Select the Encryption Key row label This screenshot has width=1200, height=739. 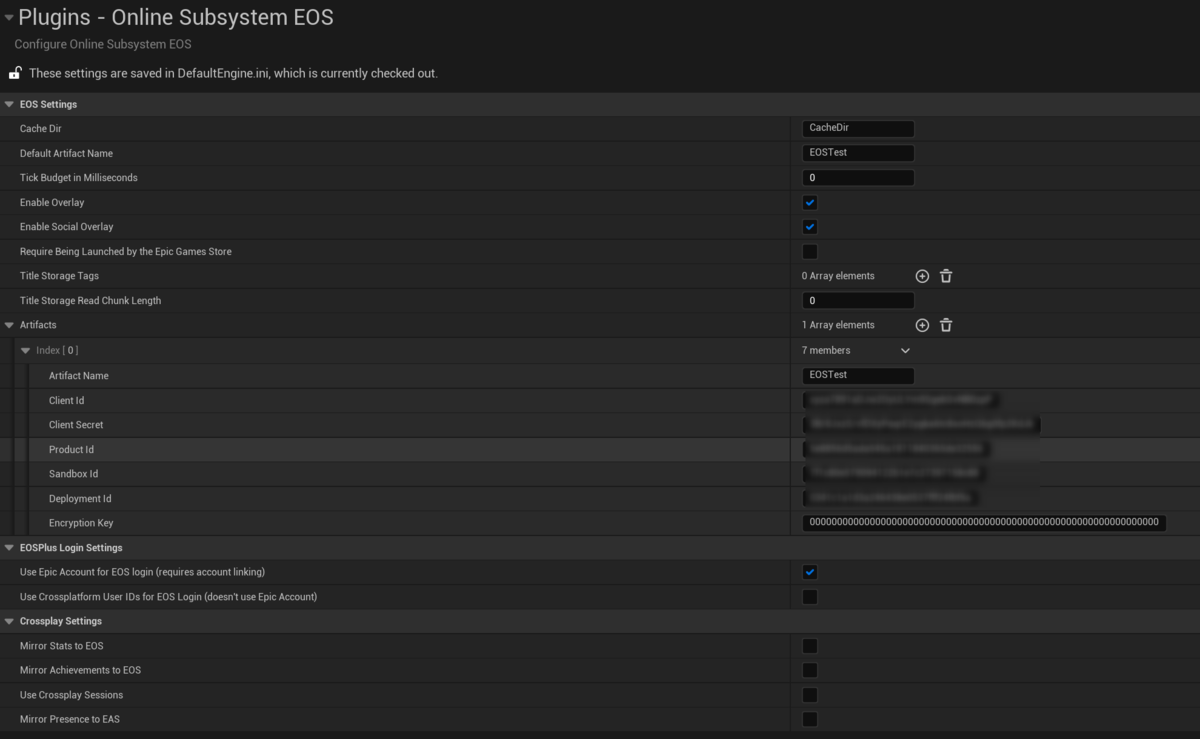pyautogui.click(x=81, y=523)
